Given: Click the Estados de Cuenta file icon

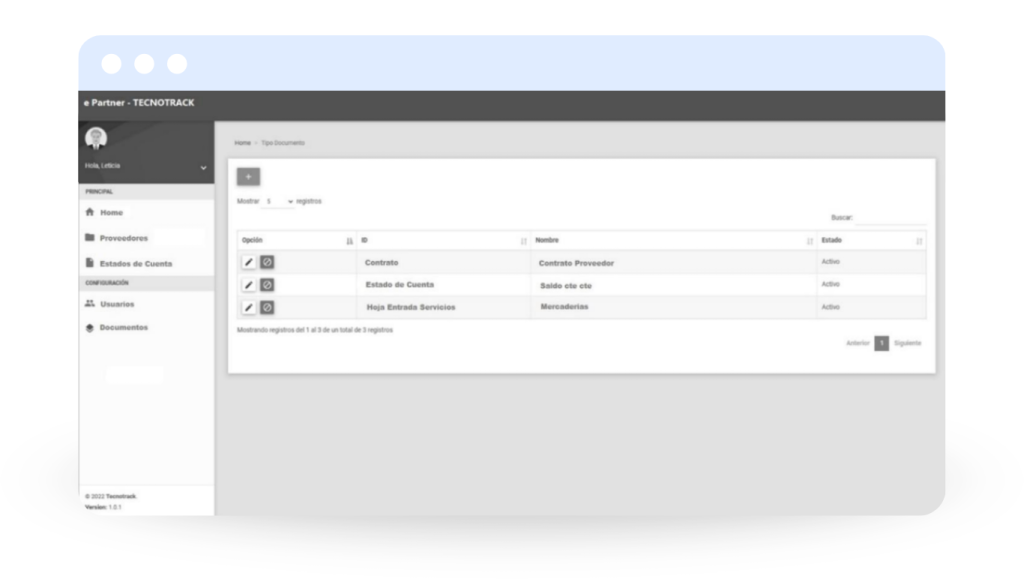Looking at the screenshot, I should click(89, 262).
